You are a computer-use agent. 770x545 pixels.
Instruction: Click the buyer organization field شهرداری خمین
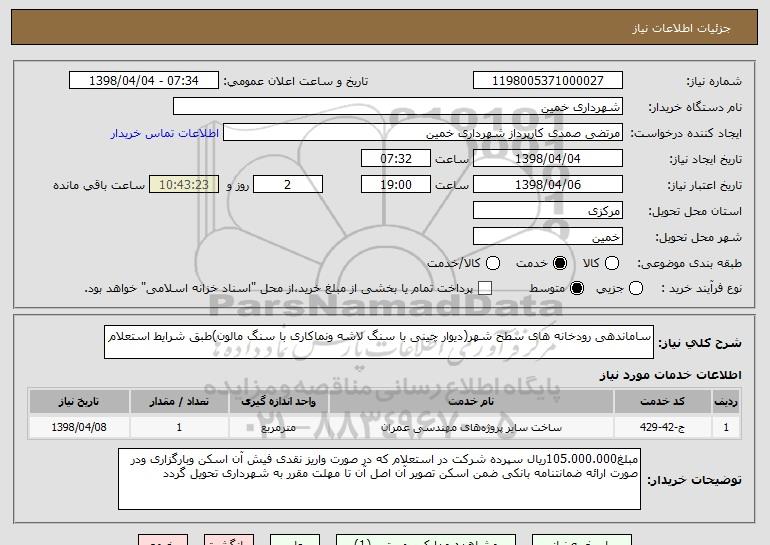[398, 107]
